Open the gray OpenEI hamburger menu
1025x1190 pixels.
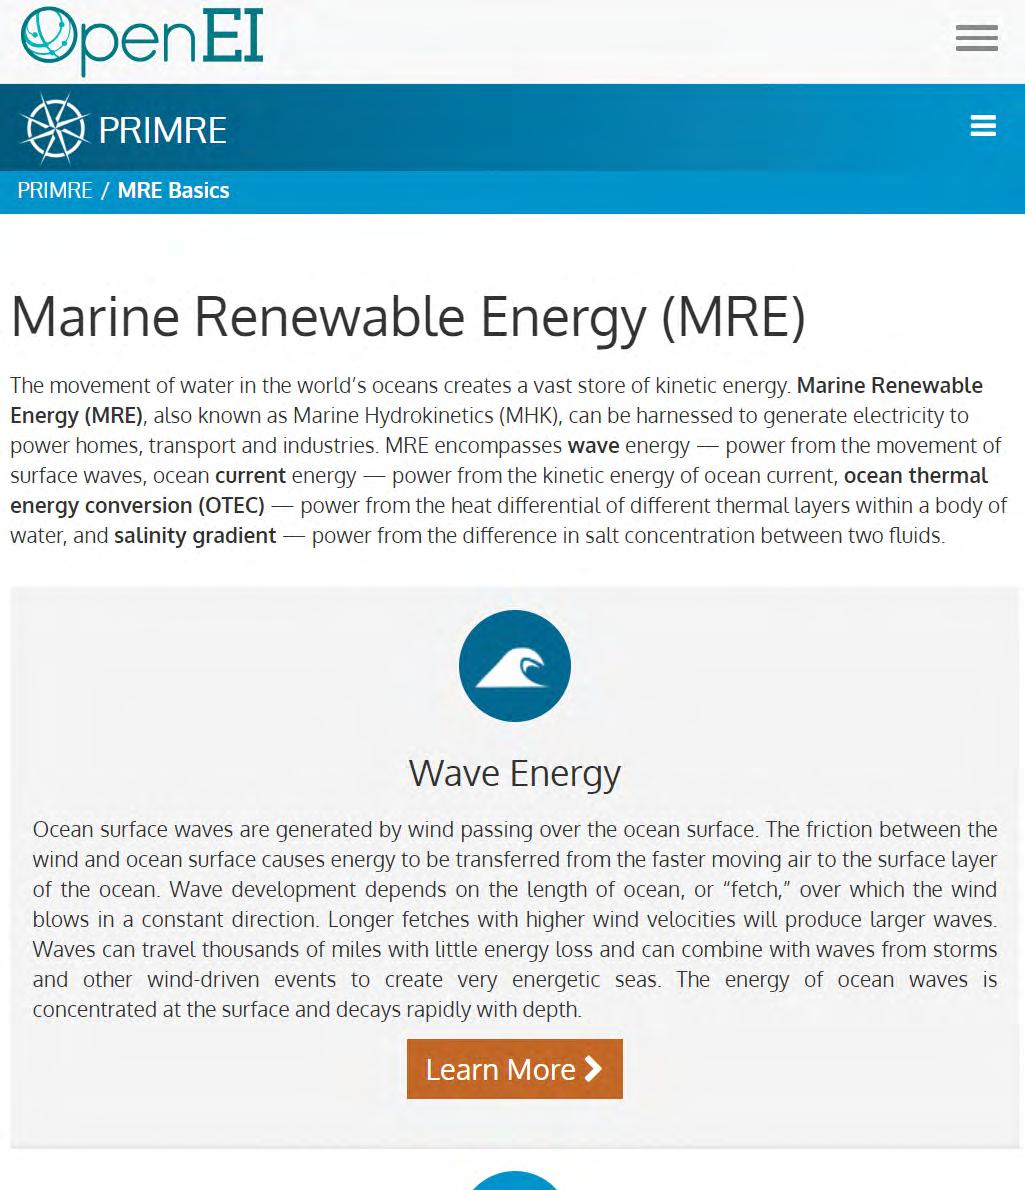976,38
